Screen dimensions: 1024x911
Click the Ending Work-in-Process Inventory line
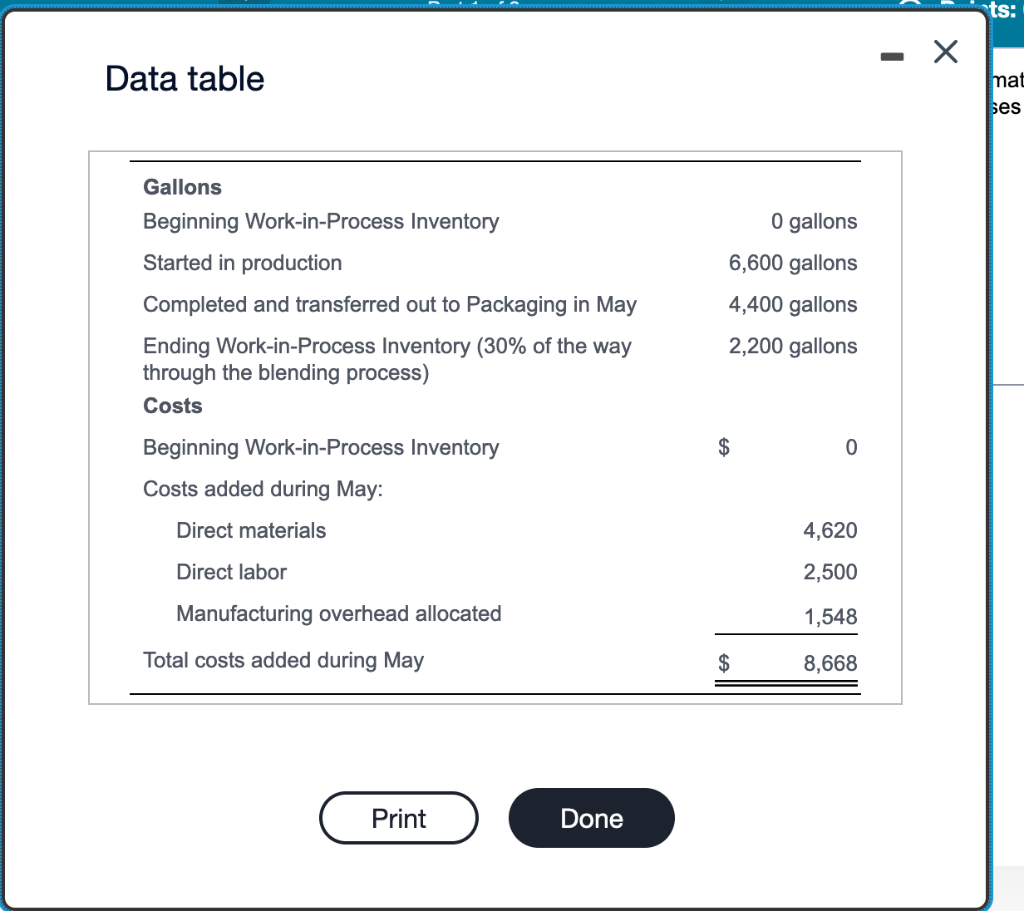[388, 345]
